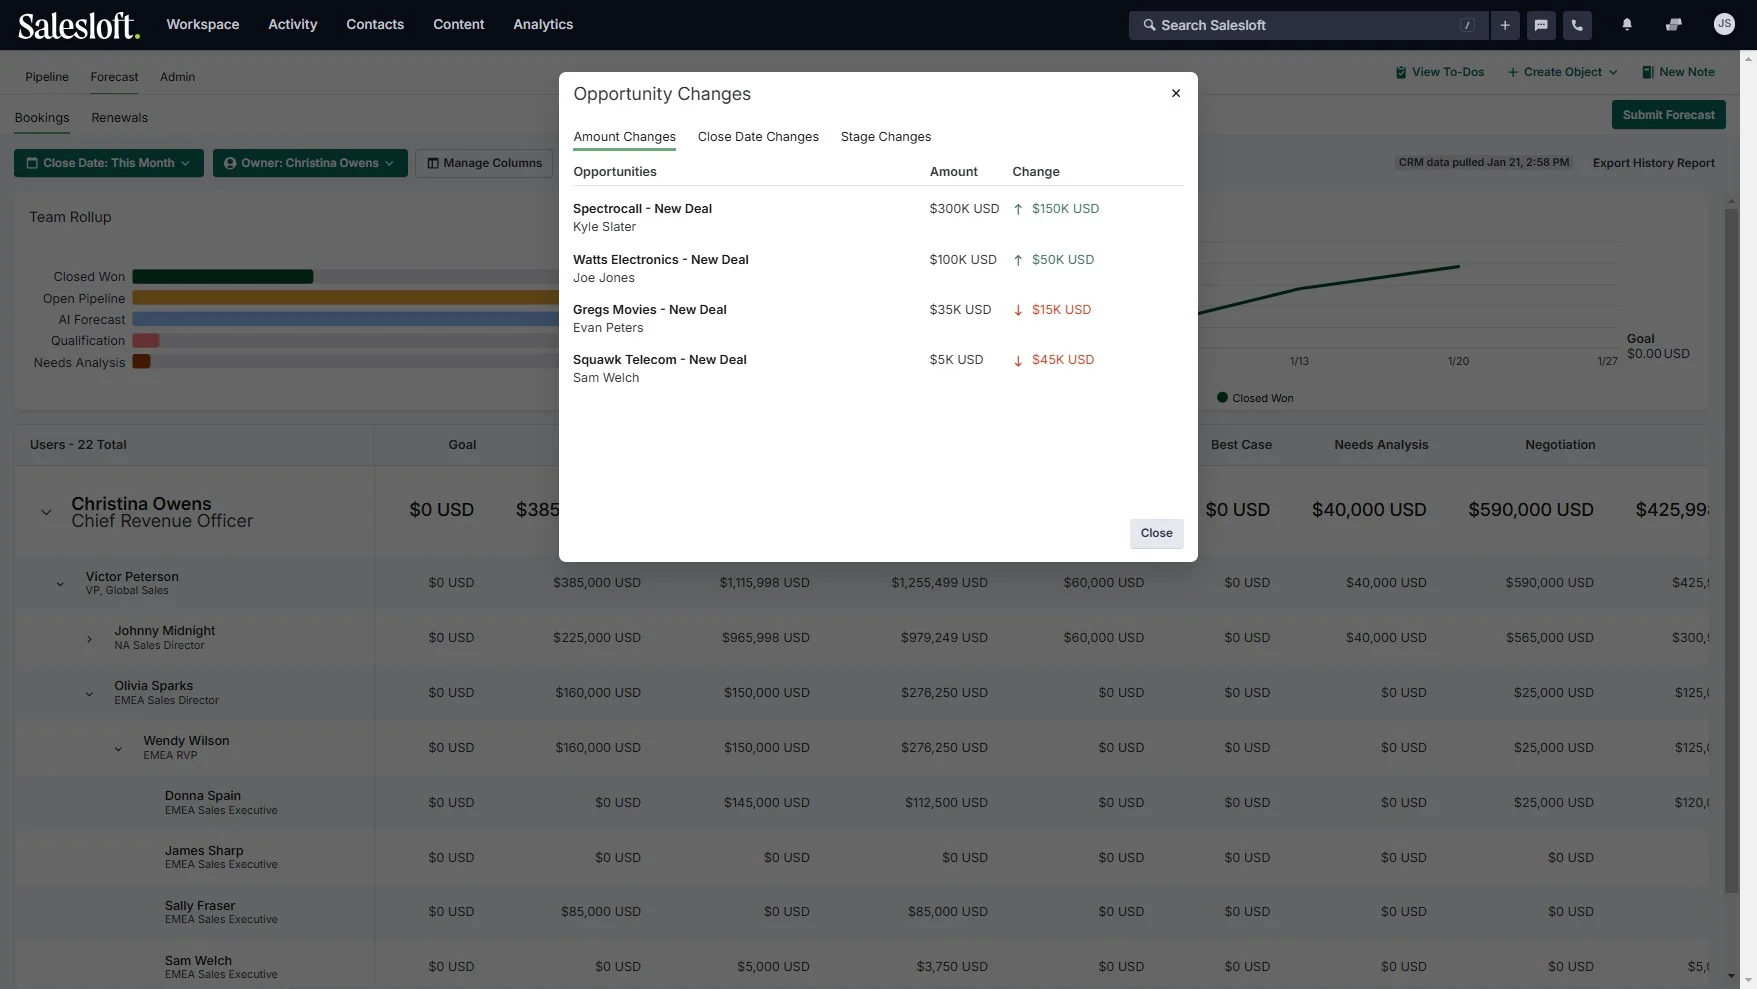Open the Close Date: This Month filter

click(x=109, y=163)
